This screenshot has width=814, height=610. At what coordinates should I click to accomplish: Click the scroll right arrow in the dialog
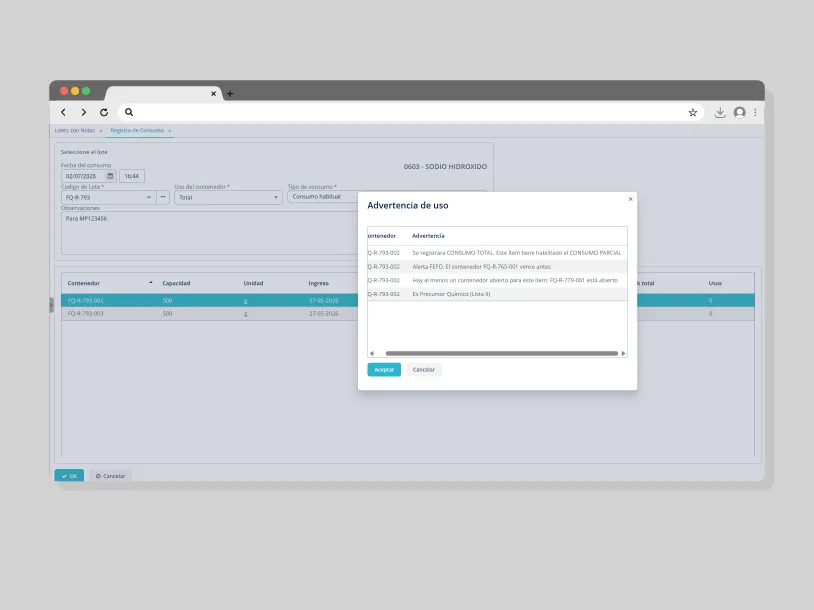click(x=623, y=354)
